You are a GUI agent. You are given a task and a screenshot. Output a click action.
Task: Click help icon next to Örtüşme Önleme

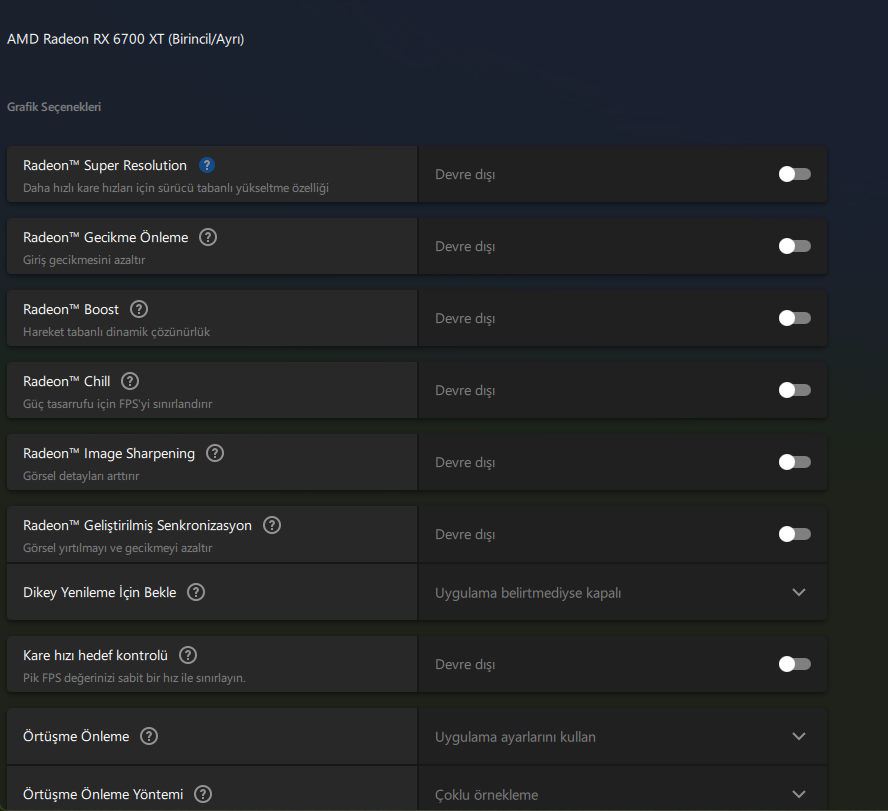149,736
